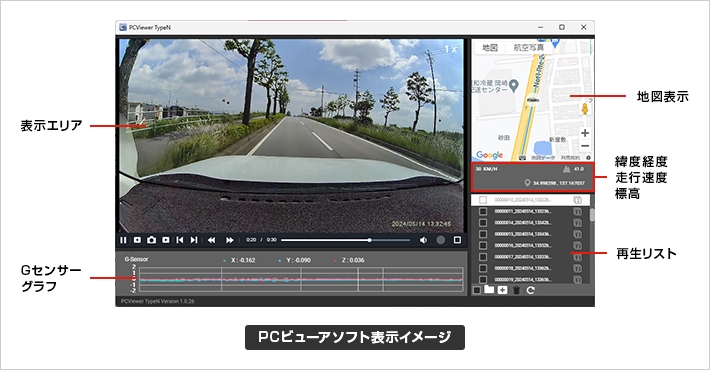
Task: Rewind the dashcam video
Action: pos(211,240)
